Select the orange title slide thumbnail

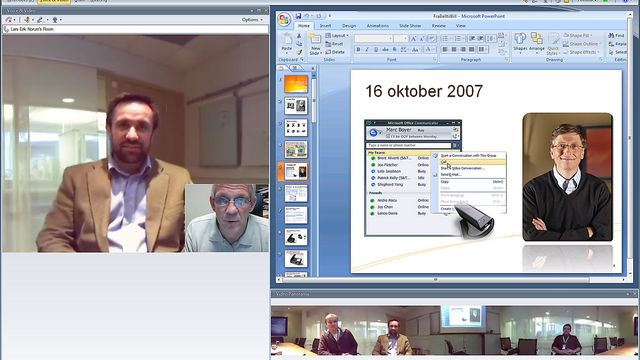click(x=296, y=84)
